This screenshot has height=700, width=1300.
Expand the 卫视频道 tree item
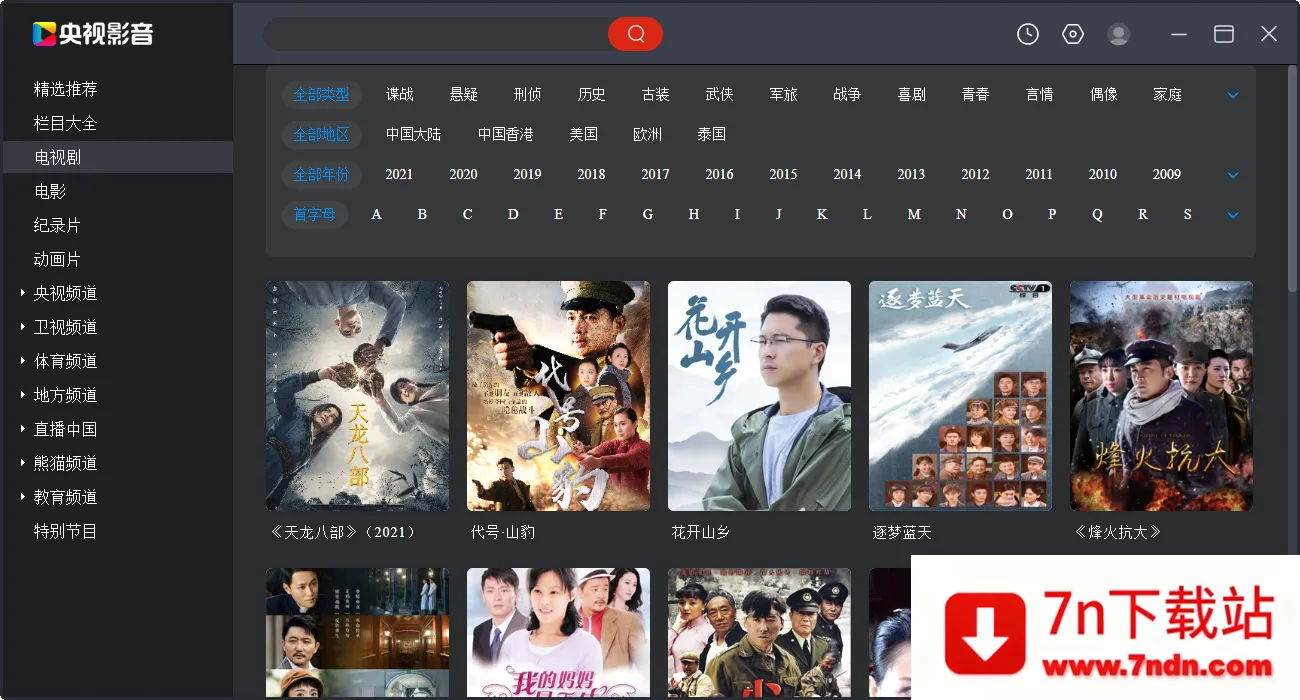tap(23, 327)
